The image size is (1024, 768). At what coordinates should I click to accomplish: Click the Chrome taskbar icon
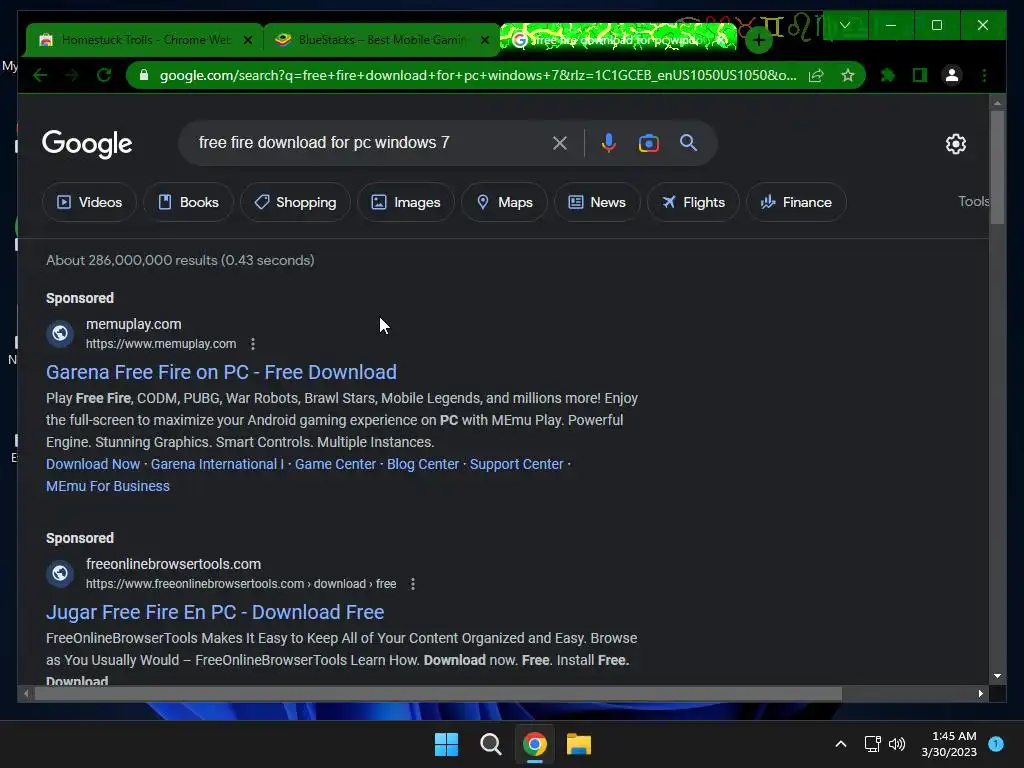[535, 744]
